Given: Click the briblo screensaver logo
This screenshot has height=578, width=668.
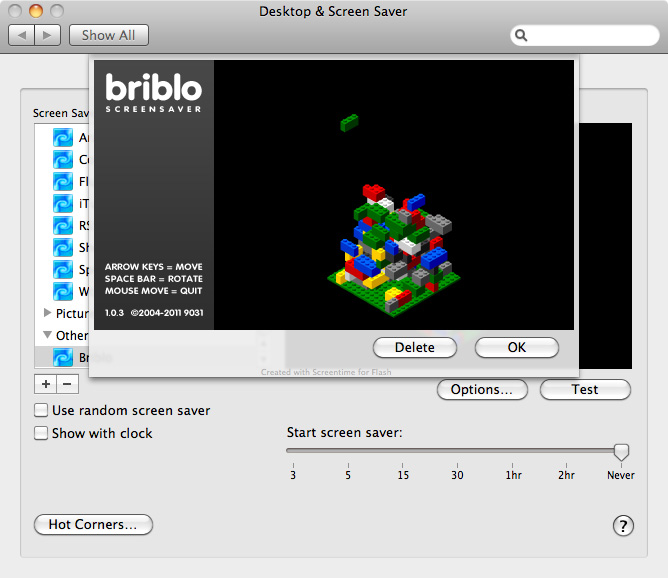Looking at the screenshot, I should (x=153, y=92).
